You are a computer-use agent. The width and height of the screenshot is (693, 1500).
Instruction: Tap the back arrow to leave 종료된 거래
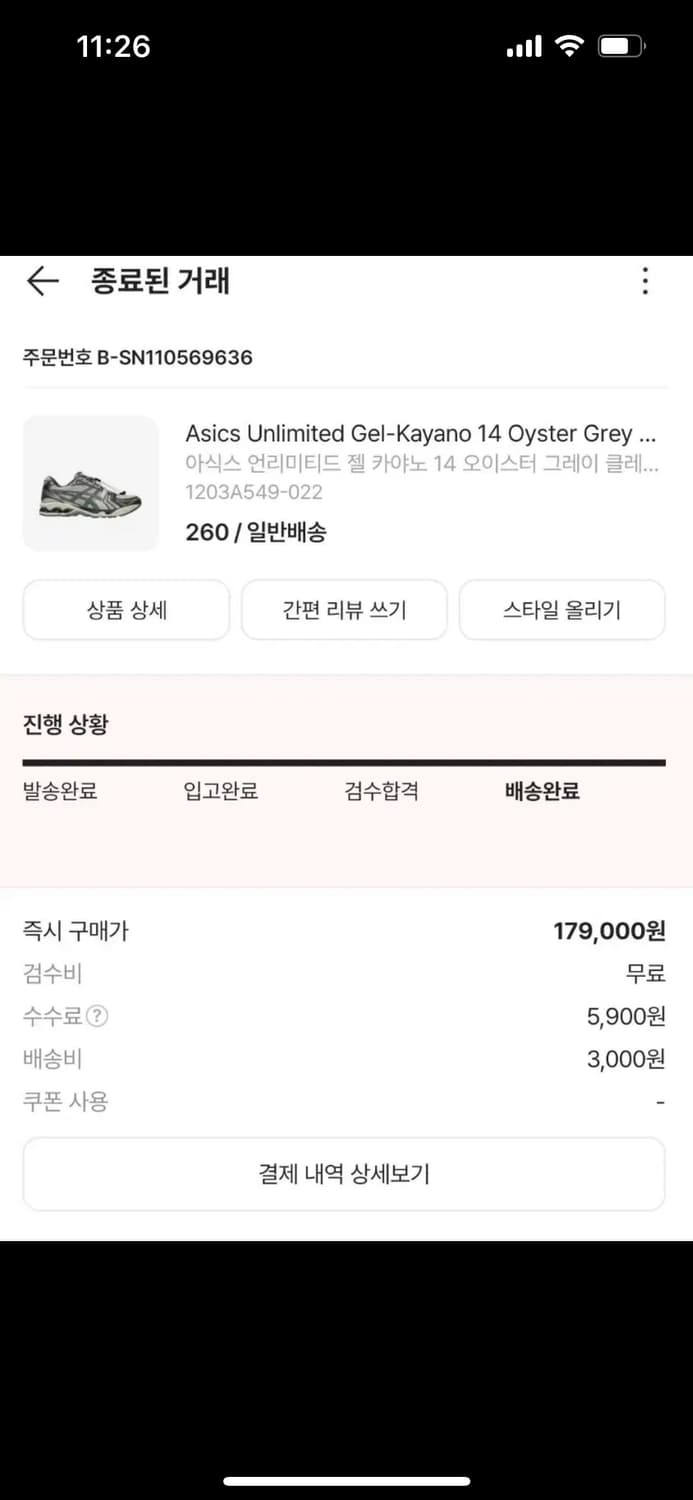pos(42,282)
